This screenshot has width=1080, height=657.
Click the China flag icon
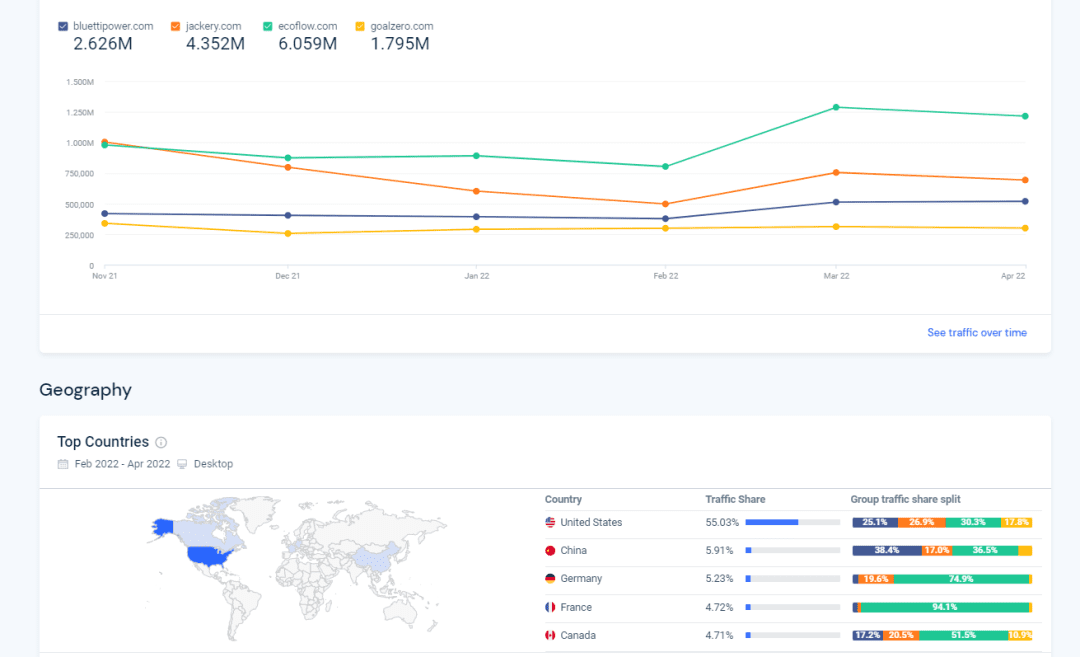tap(550, 551)
